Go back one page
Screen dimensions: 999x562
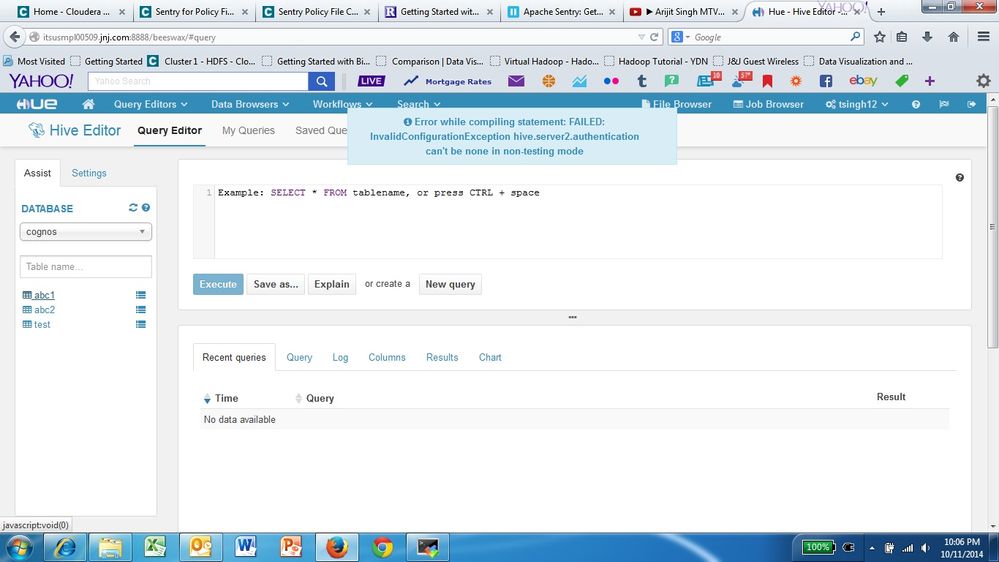pyautogui.click(x=15, y=37)
